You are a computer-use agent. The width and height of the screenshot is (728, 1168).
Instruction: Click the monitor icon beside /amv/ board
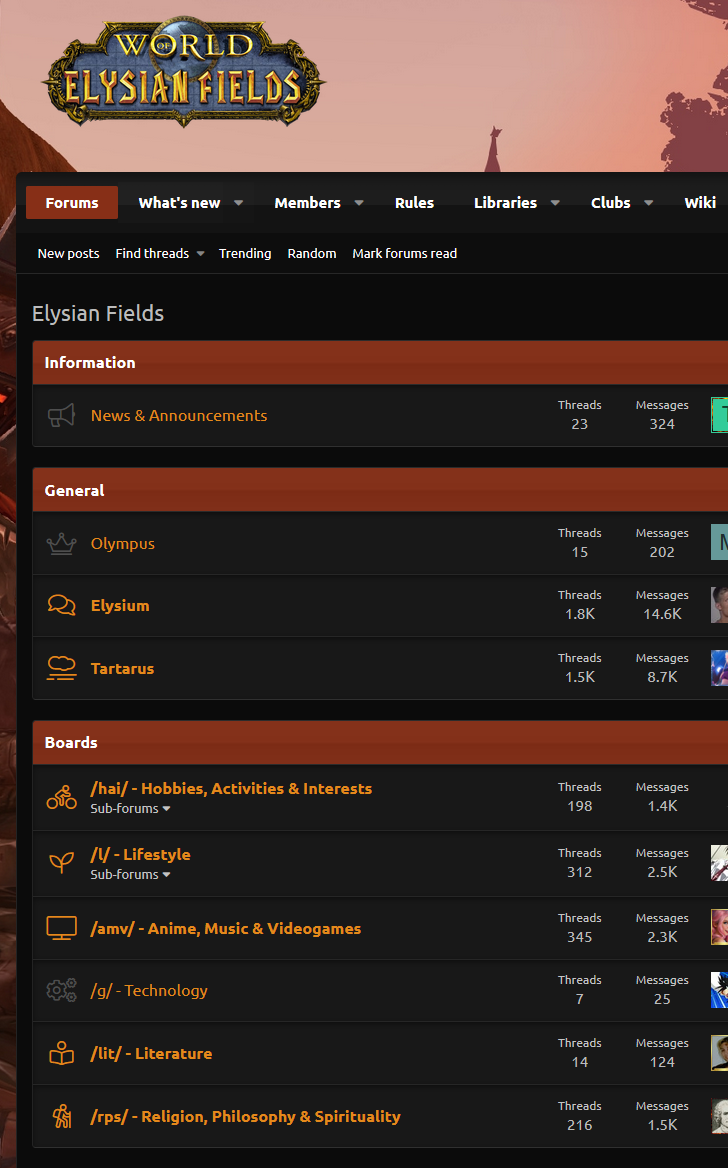[x=62, y=928]
